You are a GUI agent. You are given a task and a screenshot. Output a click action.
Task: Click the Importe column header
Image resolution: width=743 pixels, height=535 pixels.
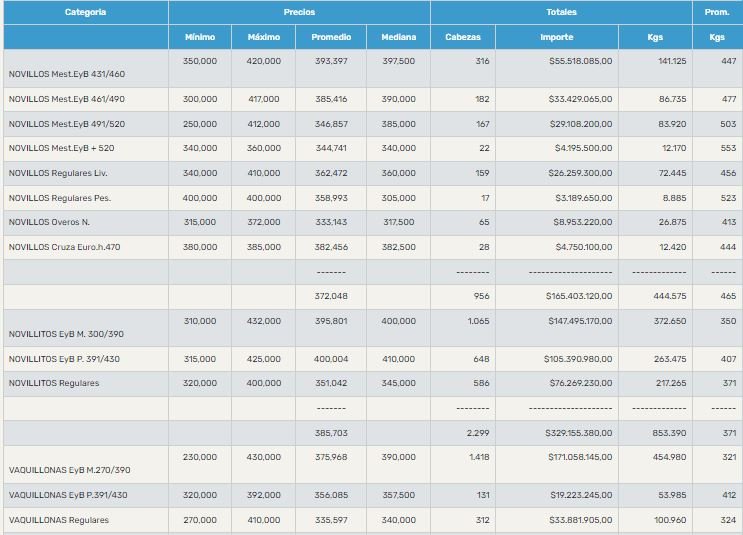pos(556,37)
